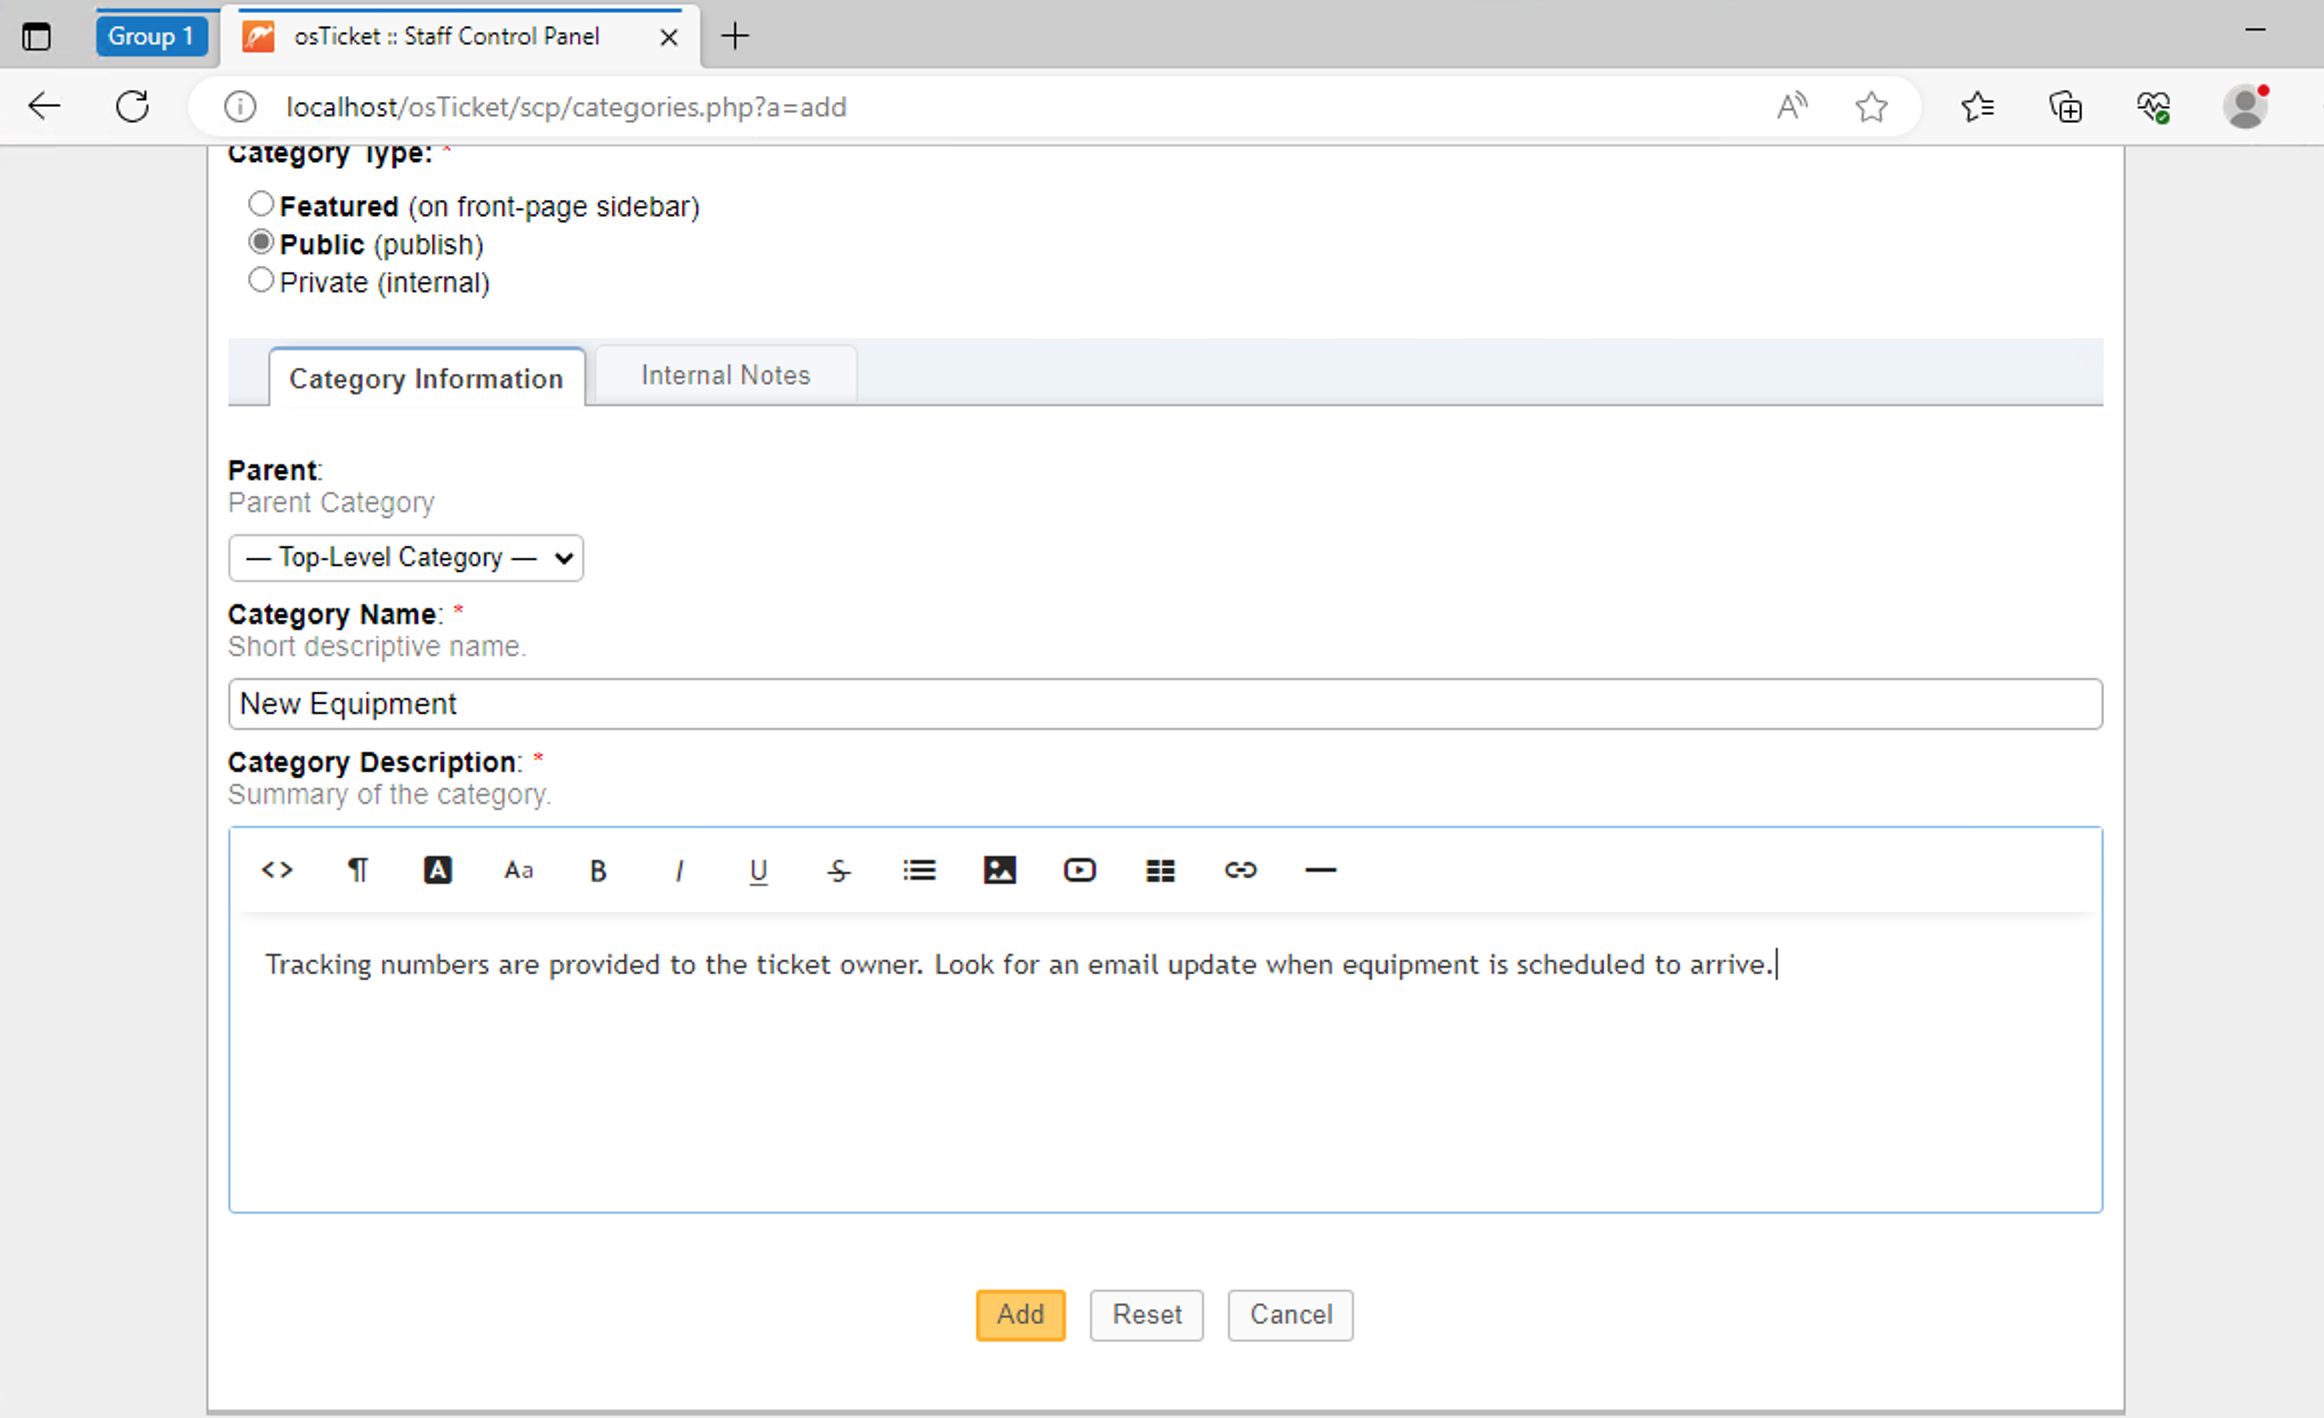Insert a link using chain icon

[x=1240, y=870]
